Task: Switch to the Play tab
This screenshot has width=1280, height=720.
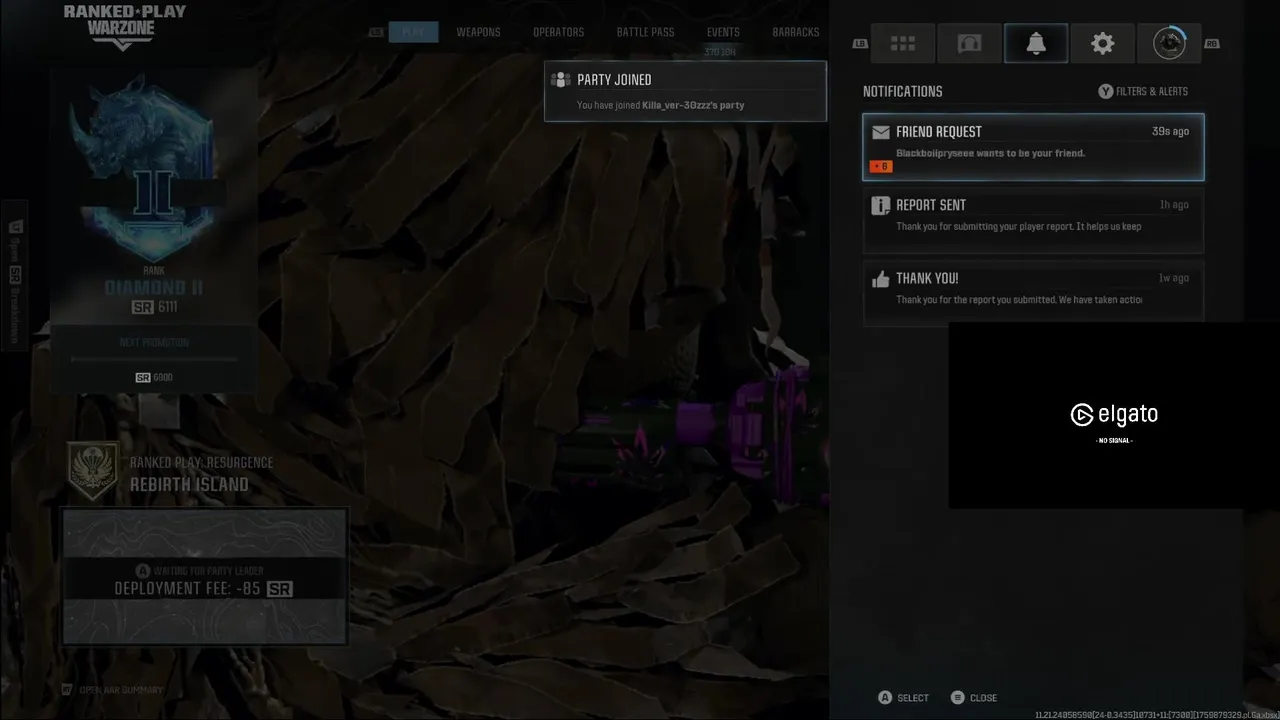Action: point(413,32)
